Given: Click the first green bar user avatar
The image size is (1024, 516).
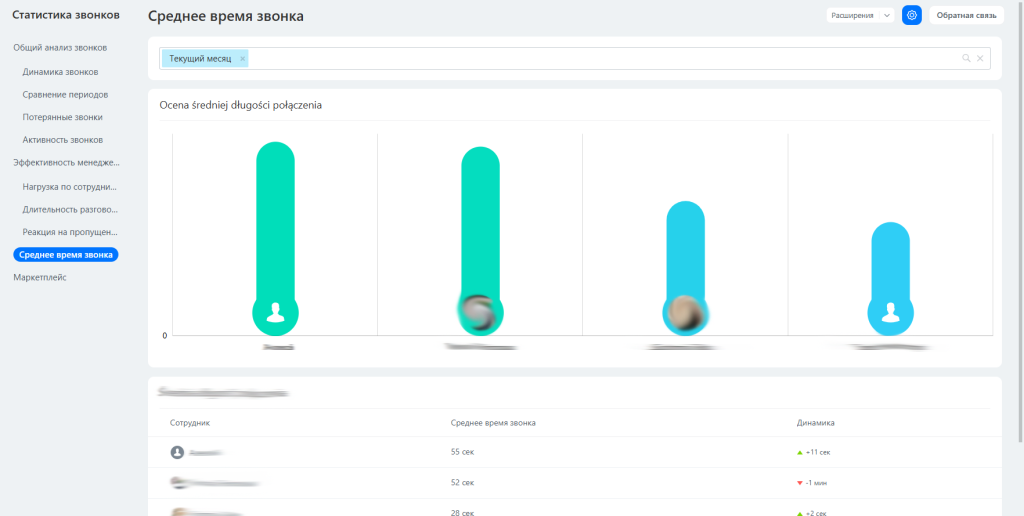Looking at the screenshot, I should 275,313.
